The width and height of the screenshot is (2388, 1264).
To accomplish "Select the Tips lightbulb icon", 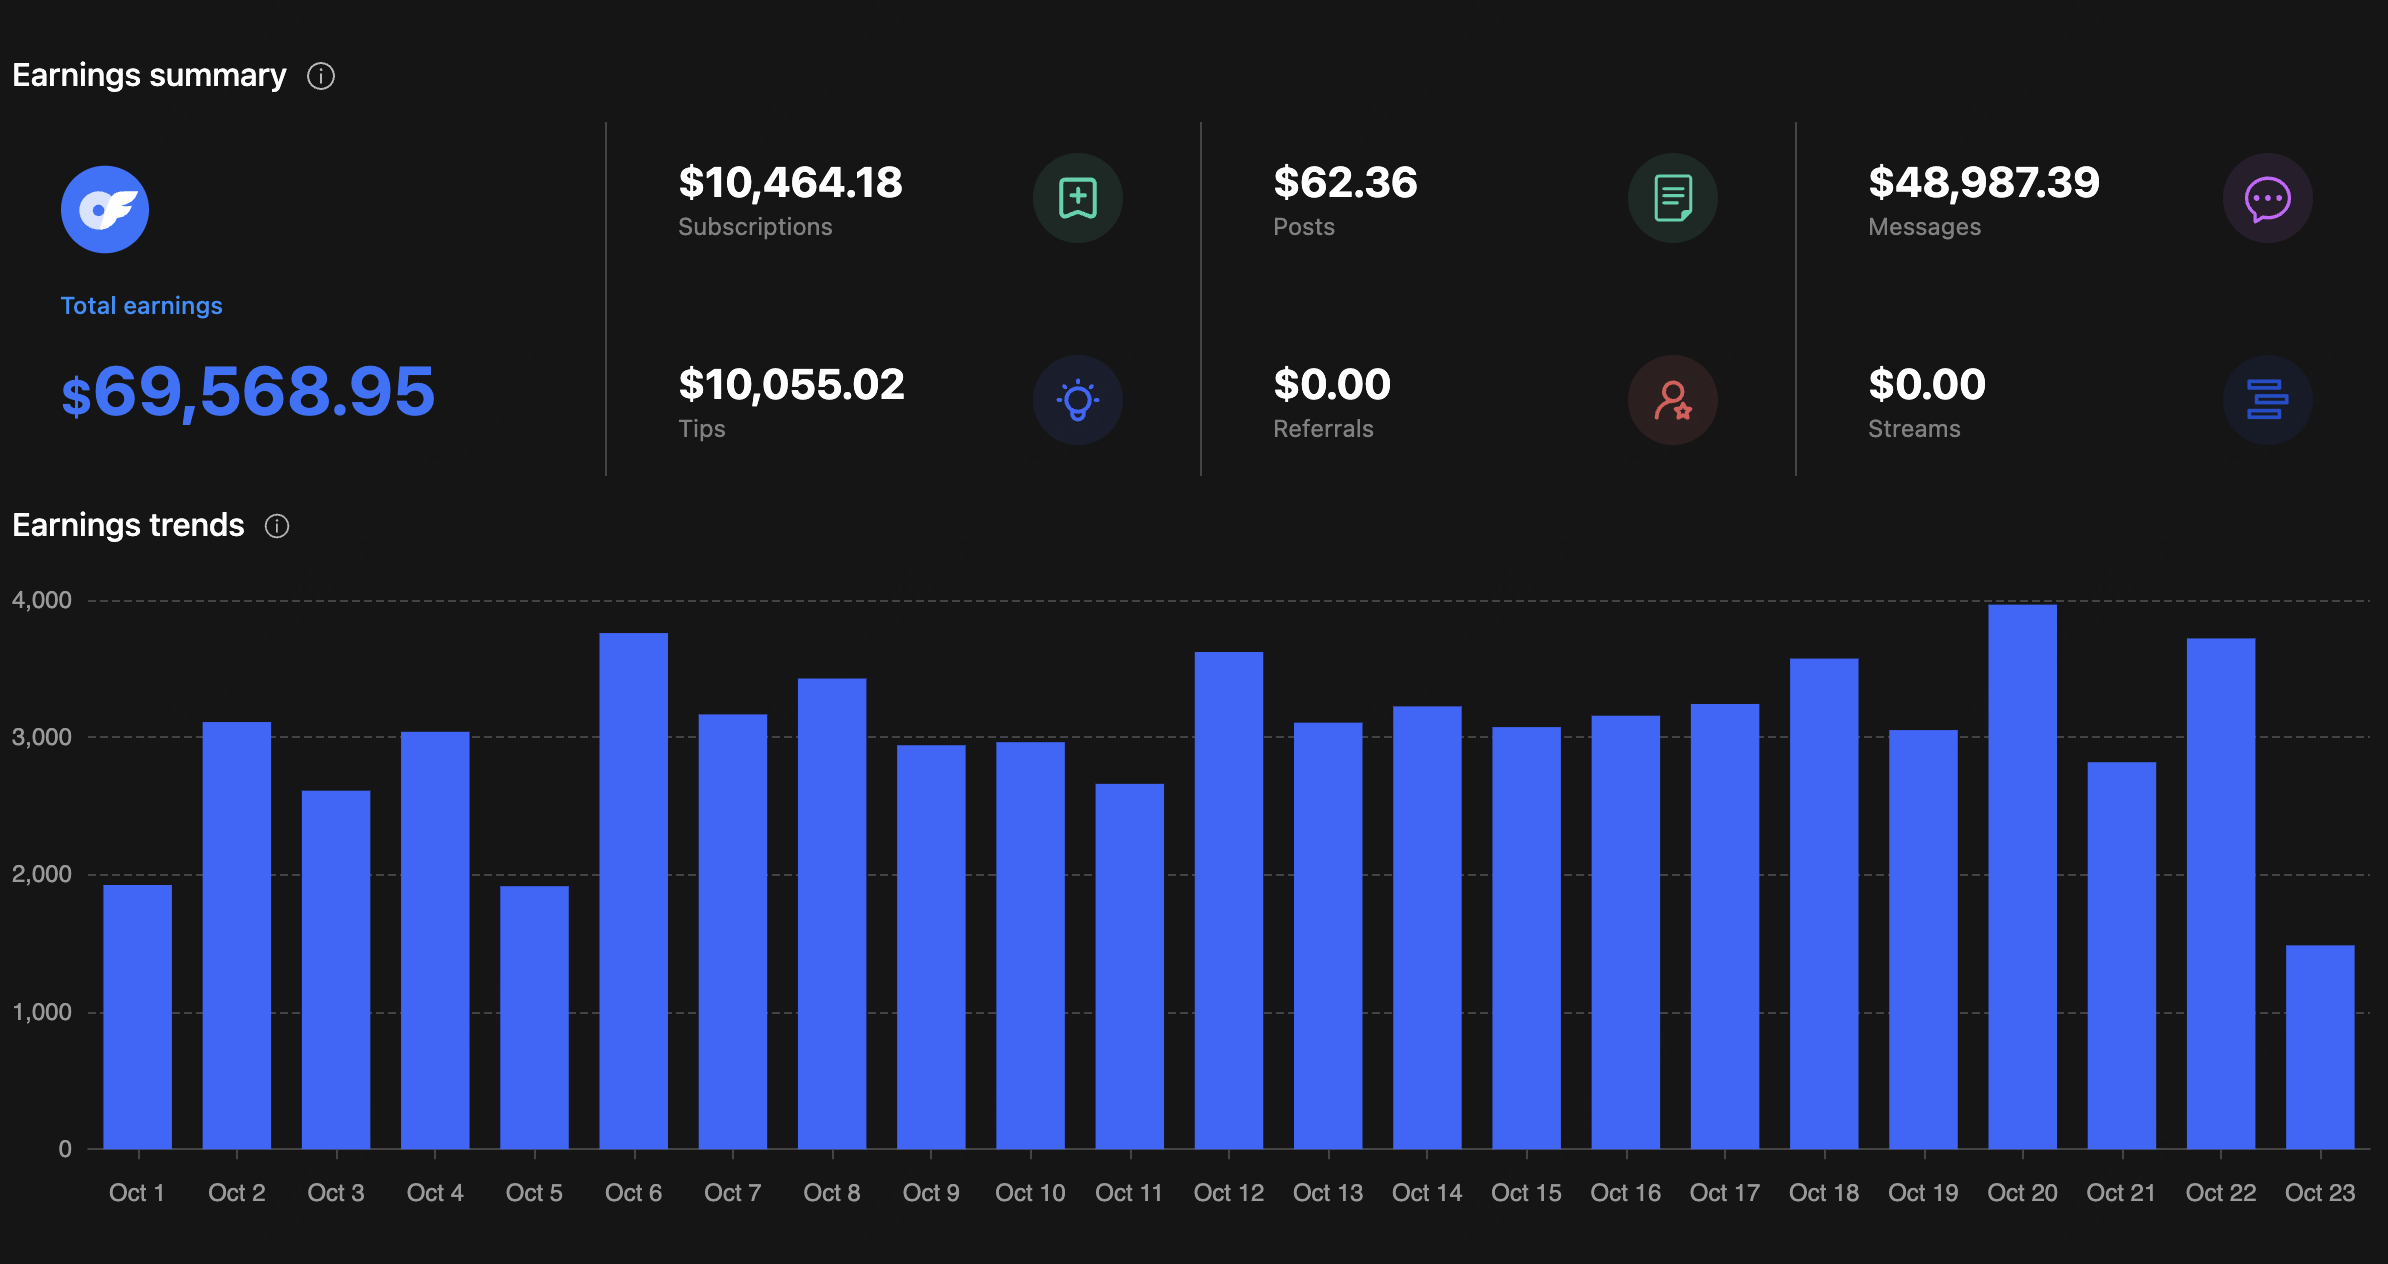I will click(1078, 399).
